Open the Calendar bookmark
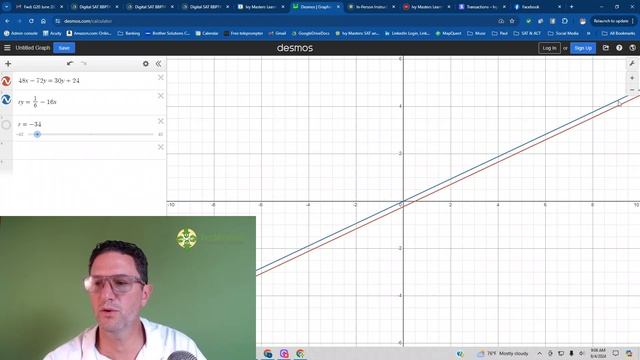Viewport: 640px width, 360px height. click(207, 33)
